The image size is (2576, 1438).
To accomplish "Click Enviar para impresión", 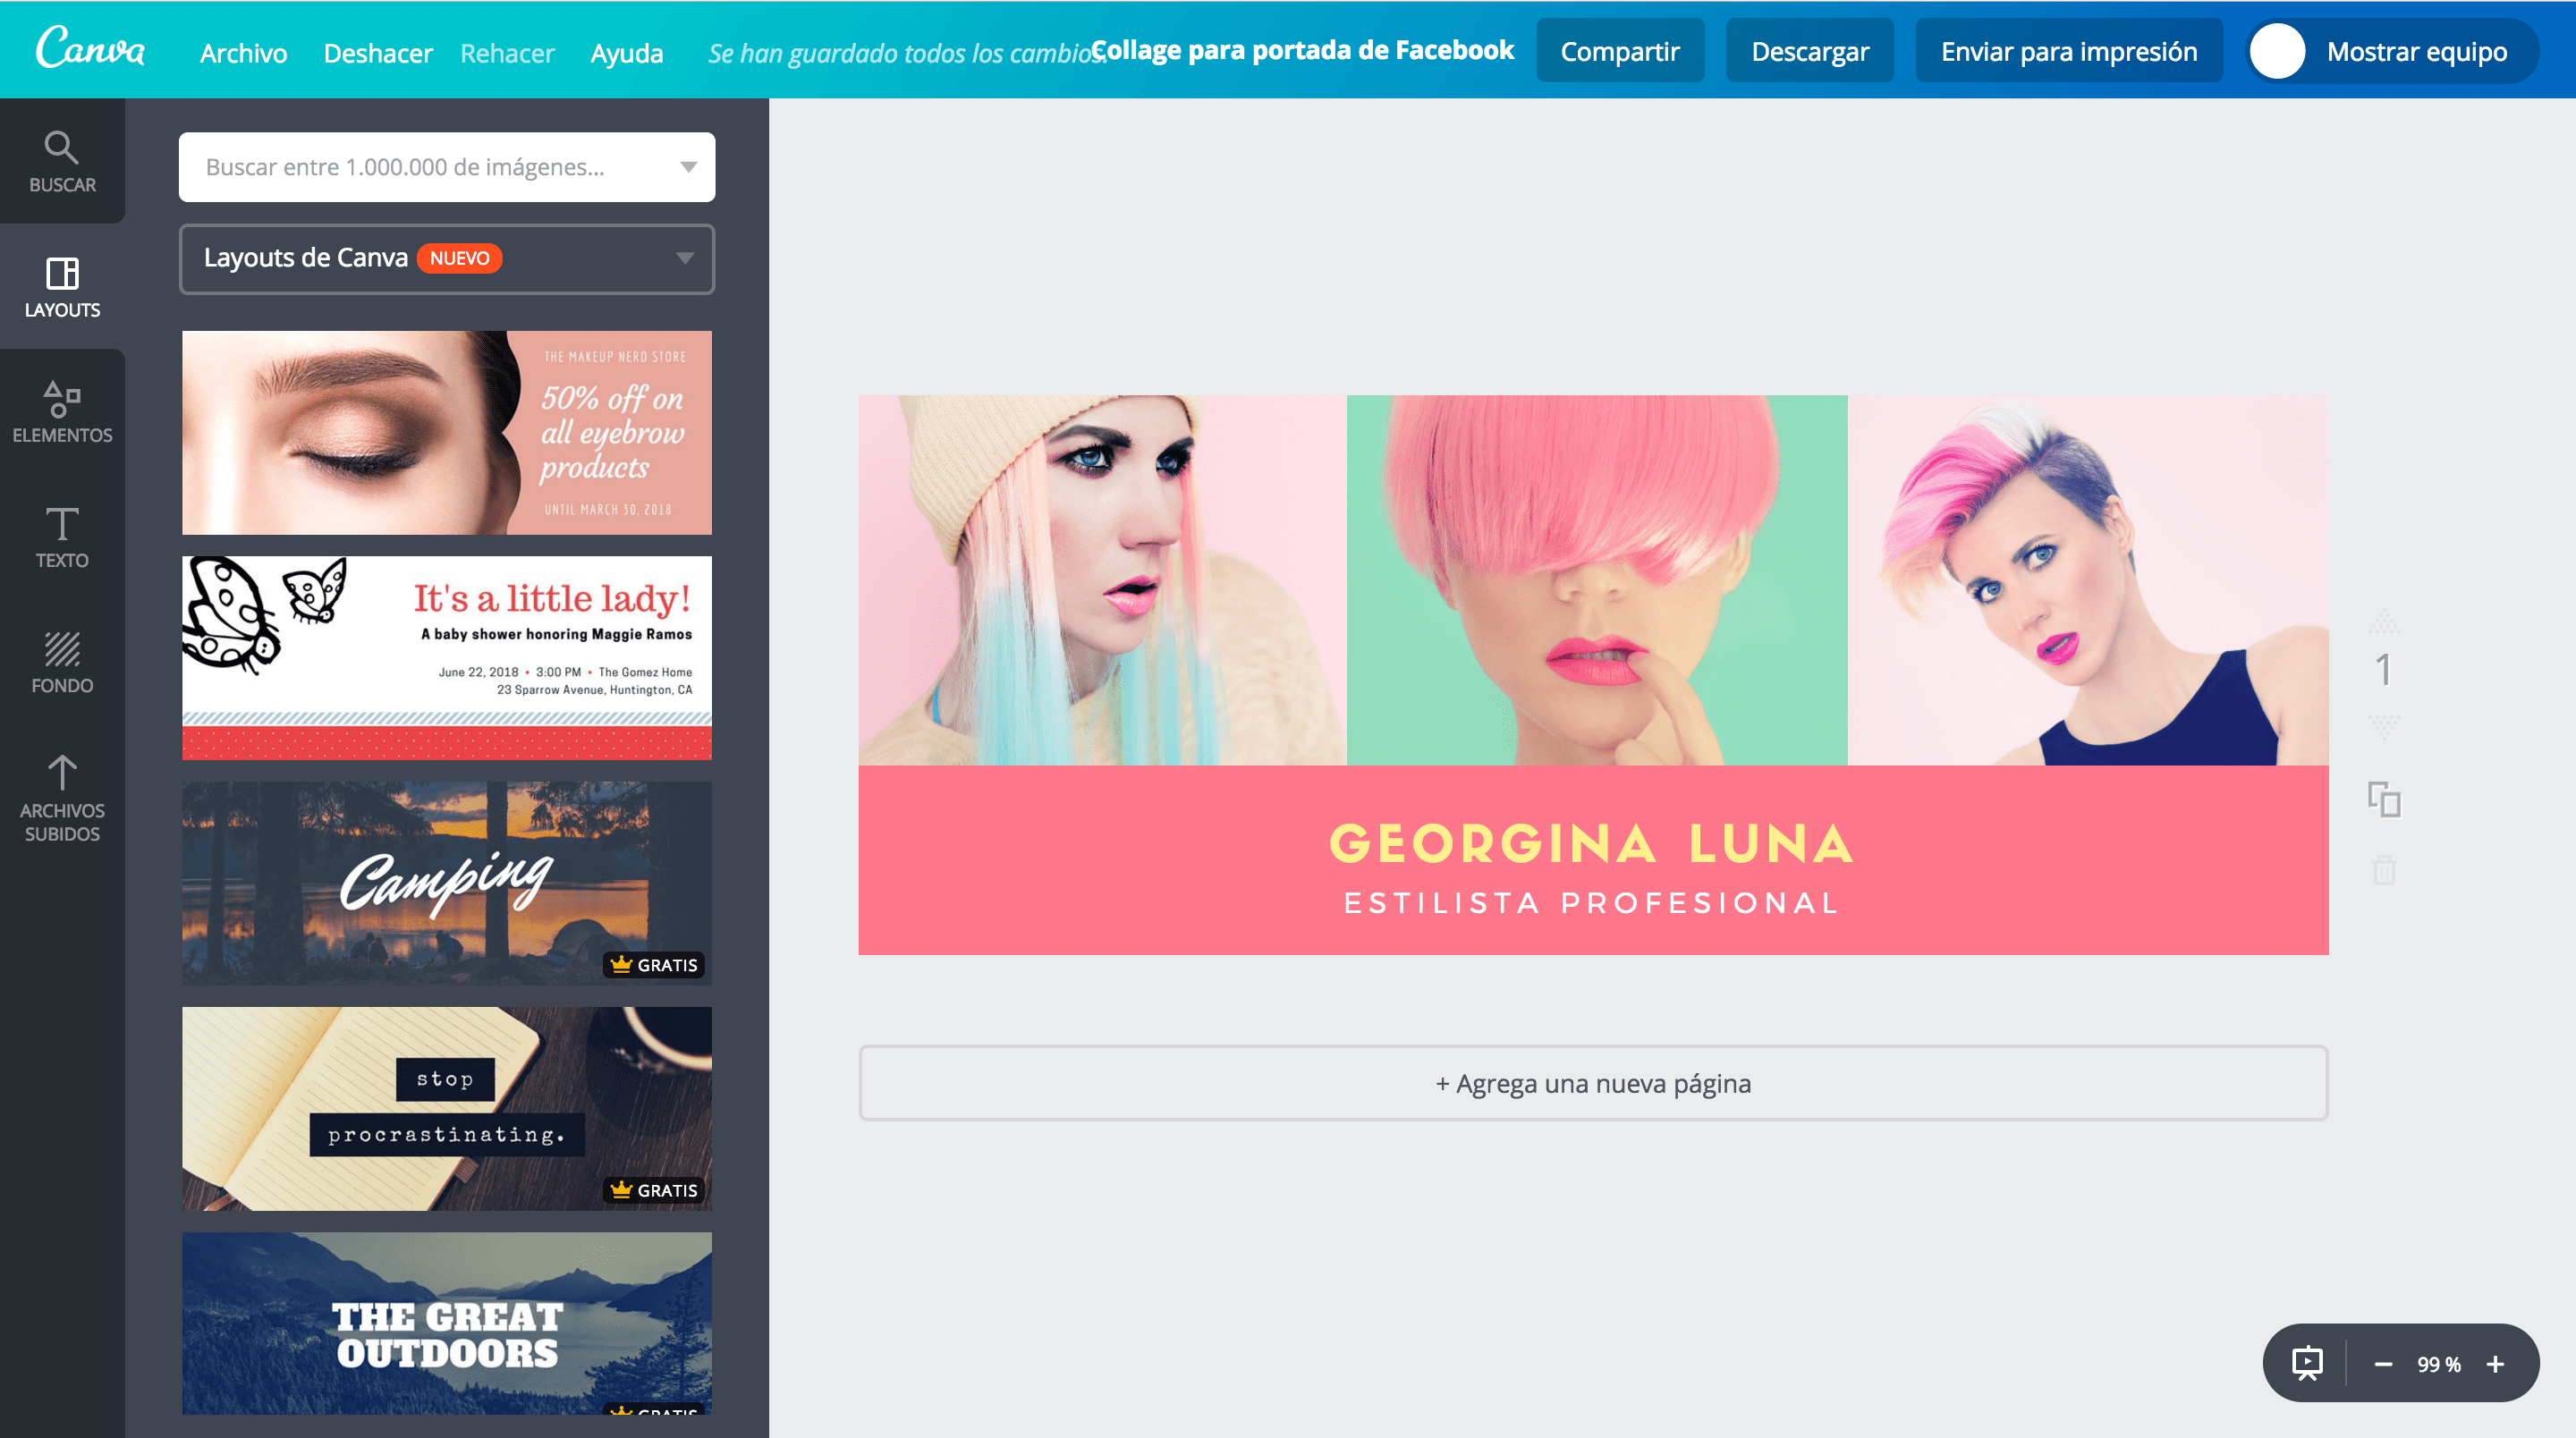I will pyautogui.click(x=2068, y=50).
